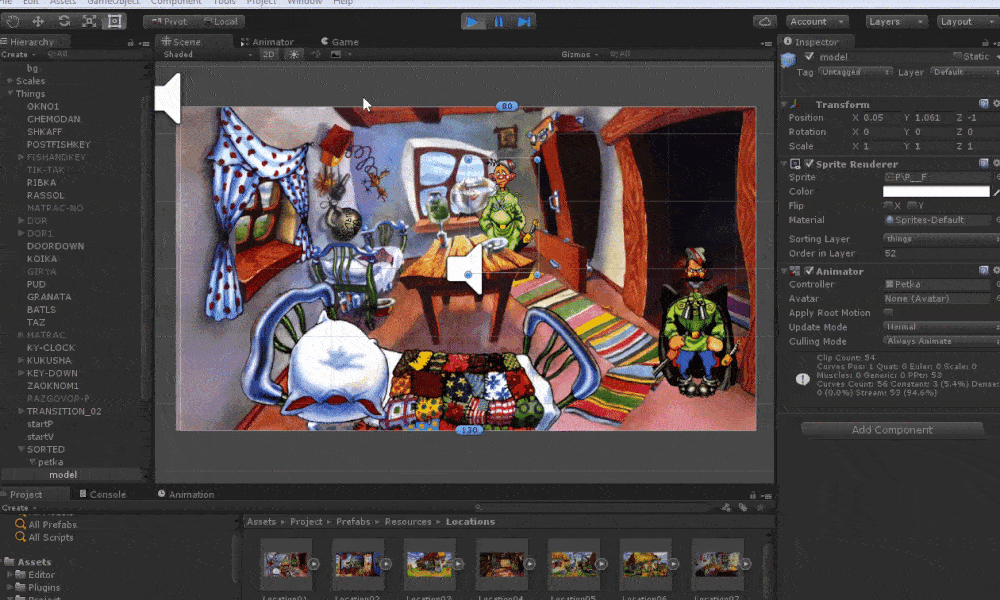
Task: Select the Hand tool
Action: [13, 21]
